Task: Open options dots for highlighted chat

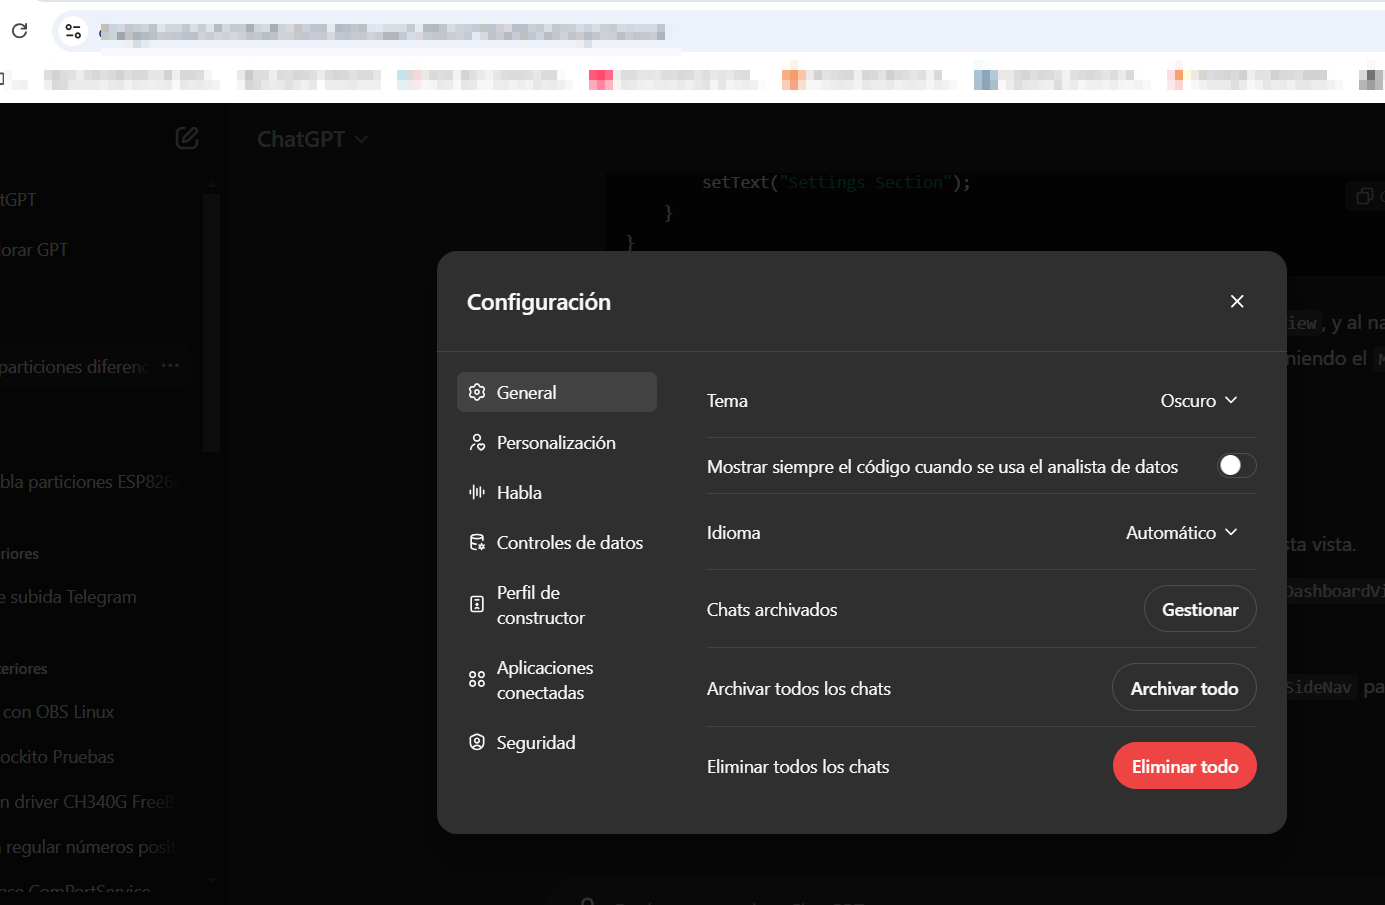Action: [x=170, y=366]
